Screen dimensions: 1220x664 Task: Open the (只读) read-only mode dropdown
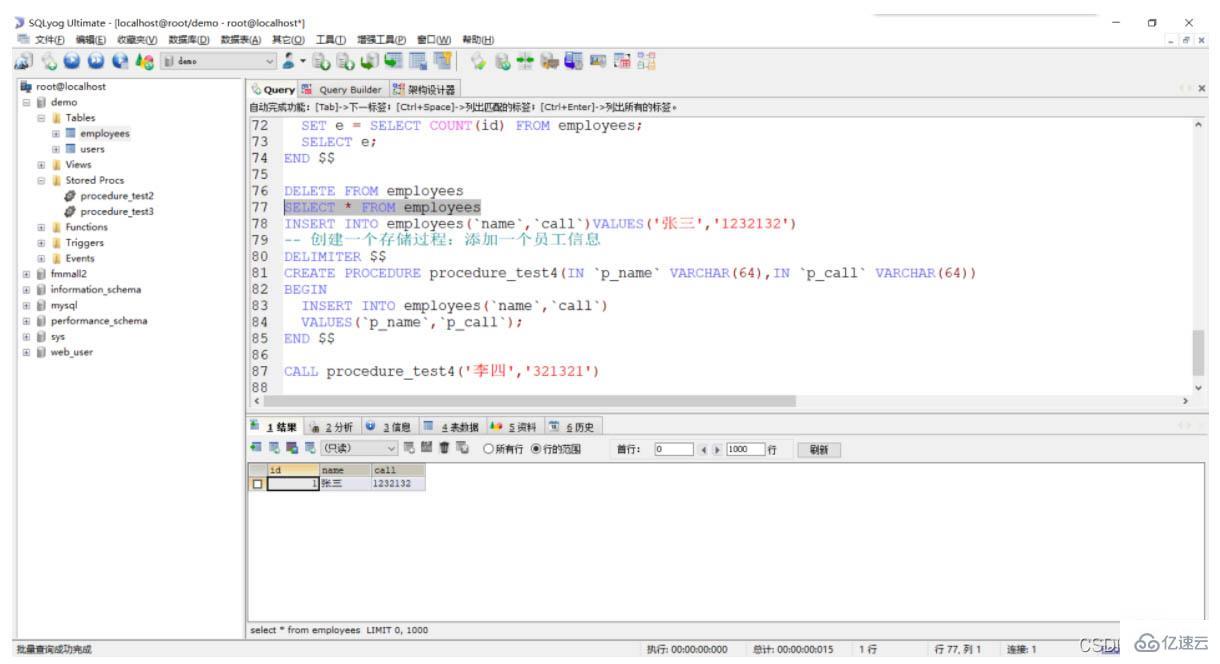click(x=391, y=450)
